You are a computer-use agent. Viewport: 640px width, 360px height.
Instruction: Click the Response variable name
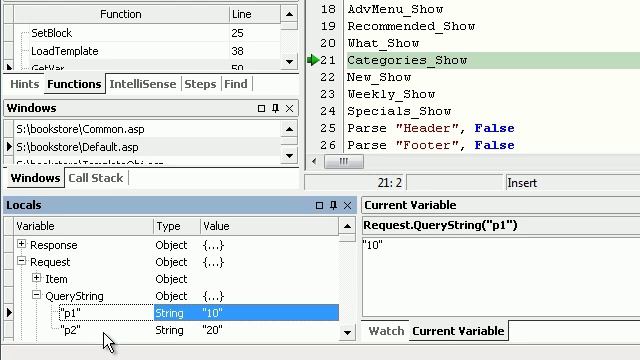click(53, 245)
